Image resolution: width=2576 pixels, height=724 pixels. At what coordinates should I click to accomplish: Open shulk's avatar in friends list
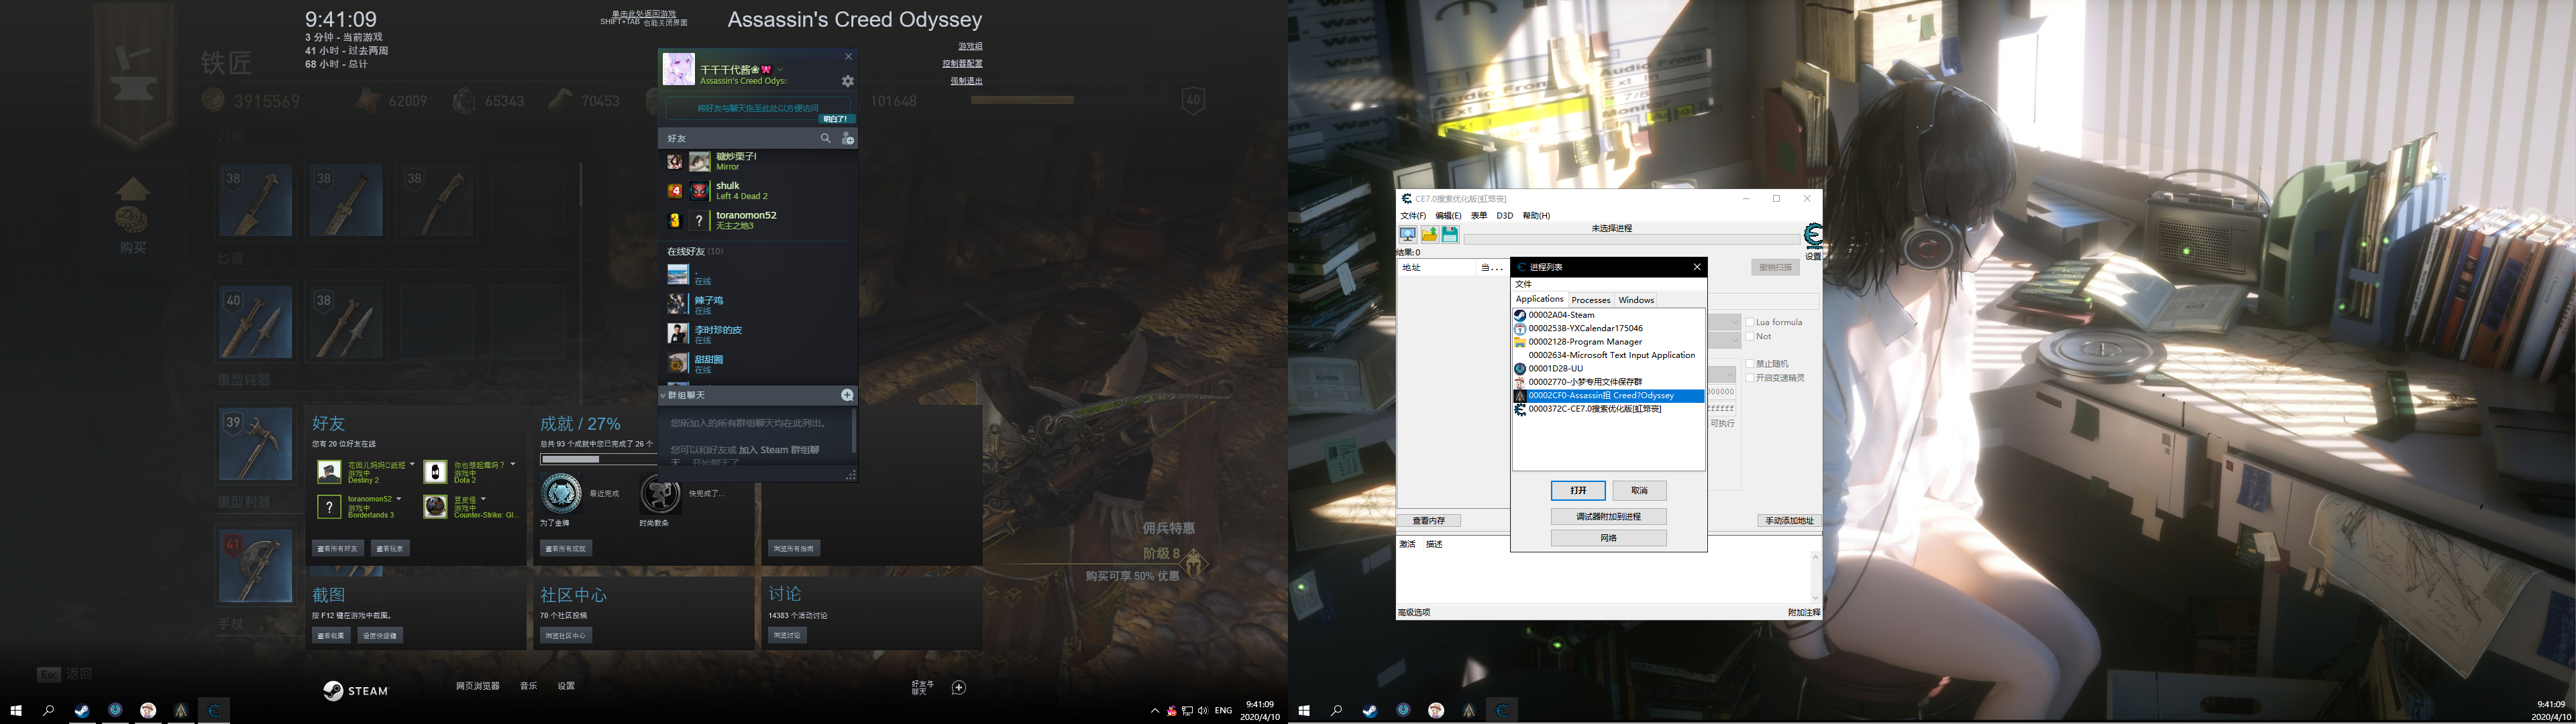(x=699, y=190)
